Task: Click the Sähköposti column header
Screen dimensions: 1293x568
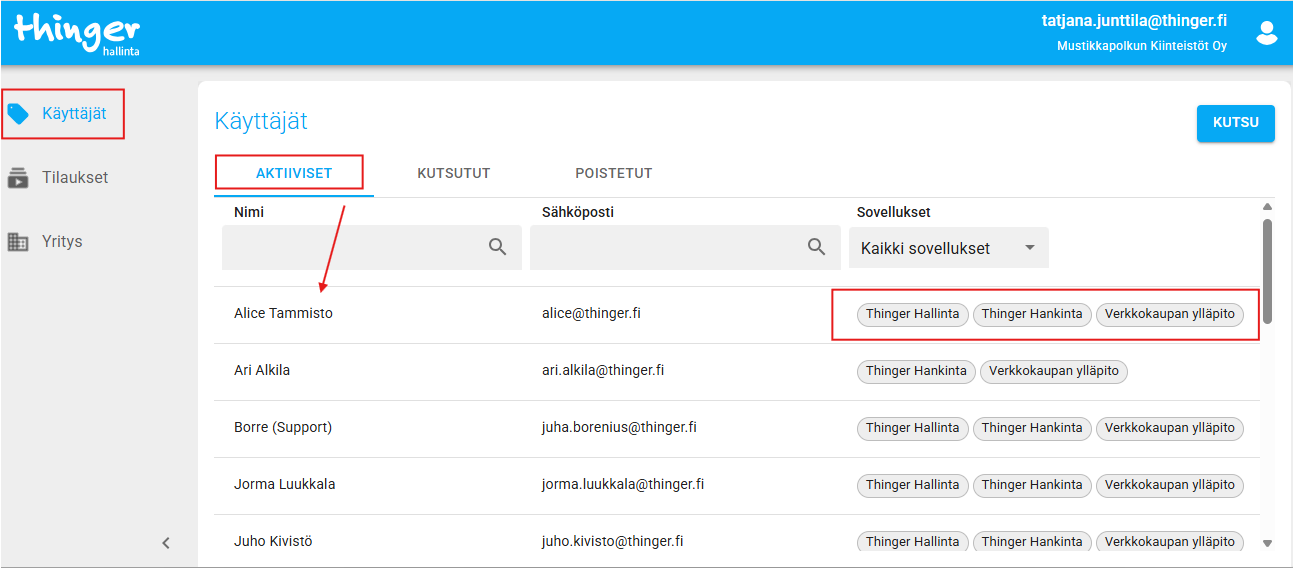Action: click(578, 212)
